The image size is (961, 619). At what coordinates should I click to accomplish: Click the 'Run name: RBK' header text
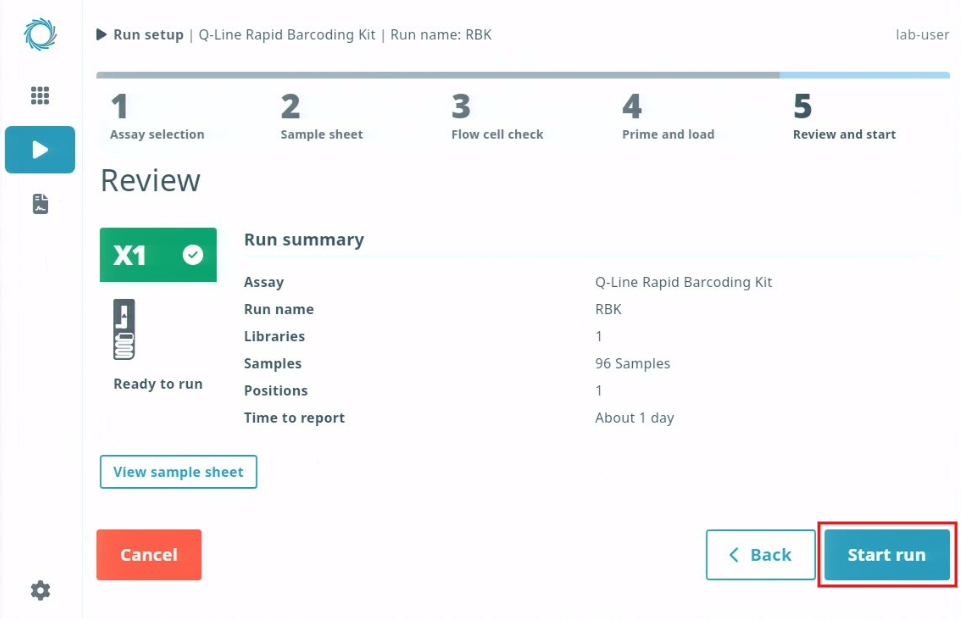(441, 35)
